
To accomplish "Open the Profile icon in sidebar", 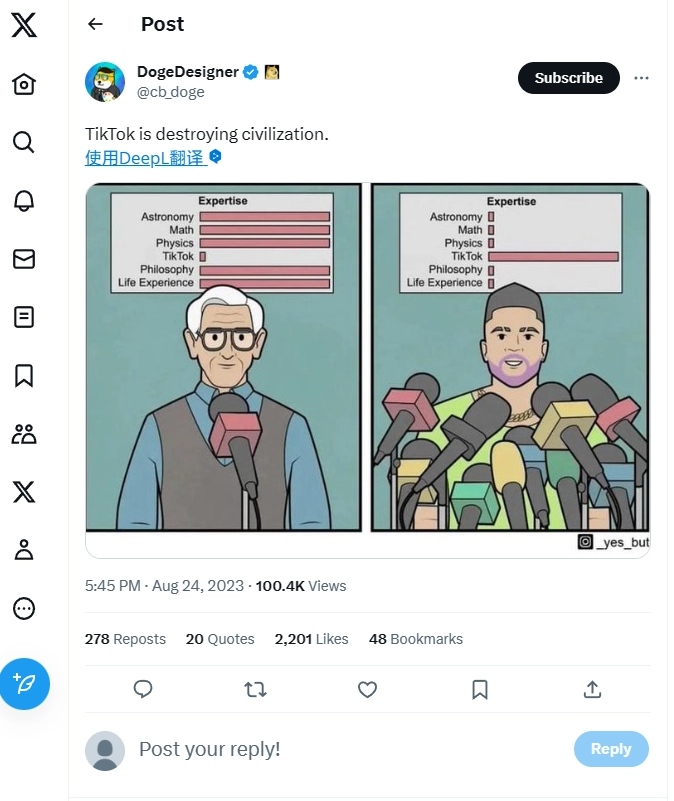I will (24, 549).
